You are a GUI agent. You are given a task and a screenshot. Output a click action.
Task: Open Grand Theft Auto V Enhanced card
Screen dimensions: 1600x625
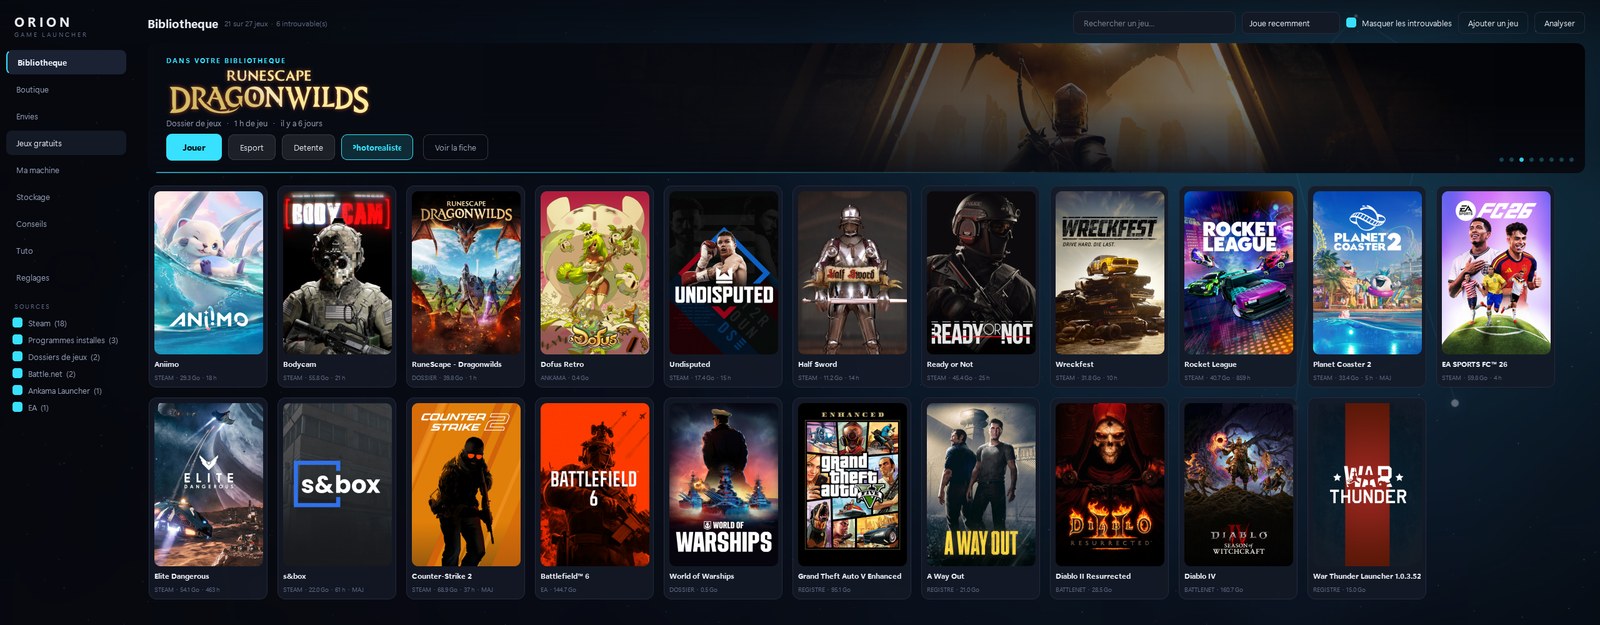[x=852, y=499]
